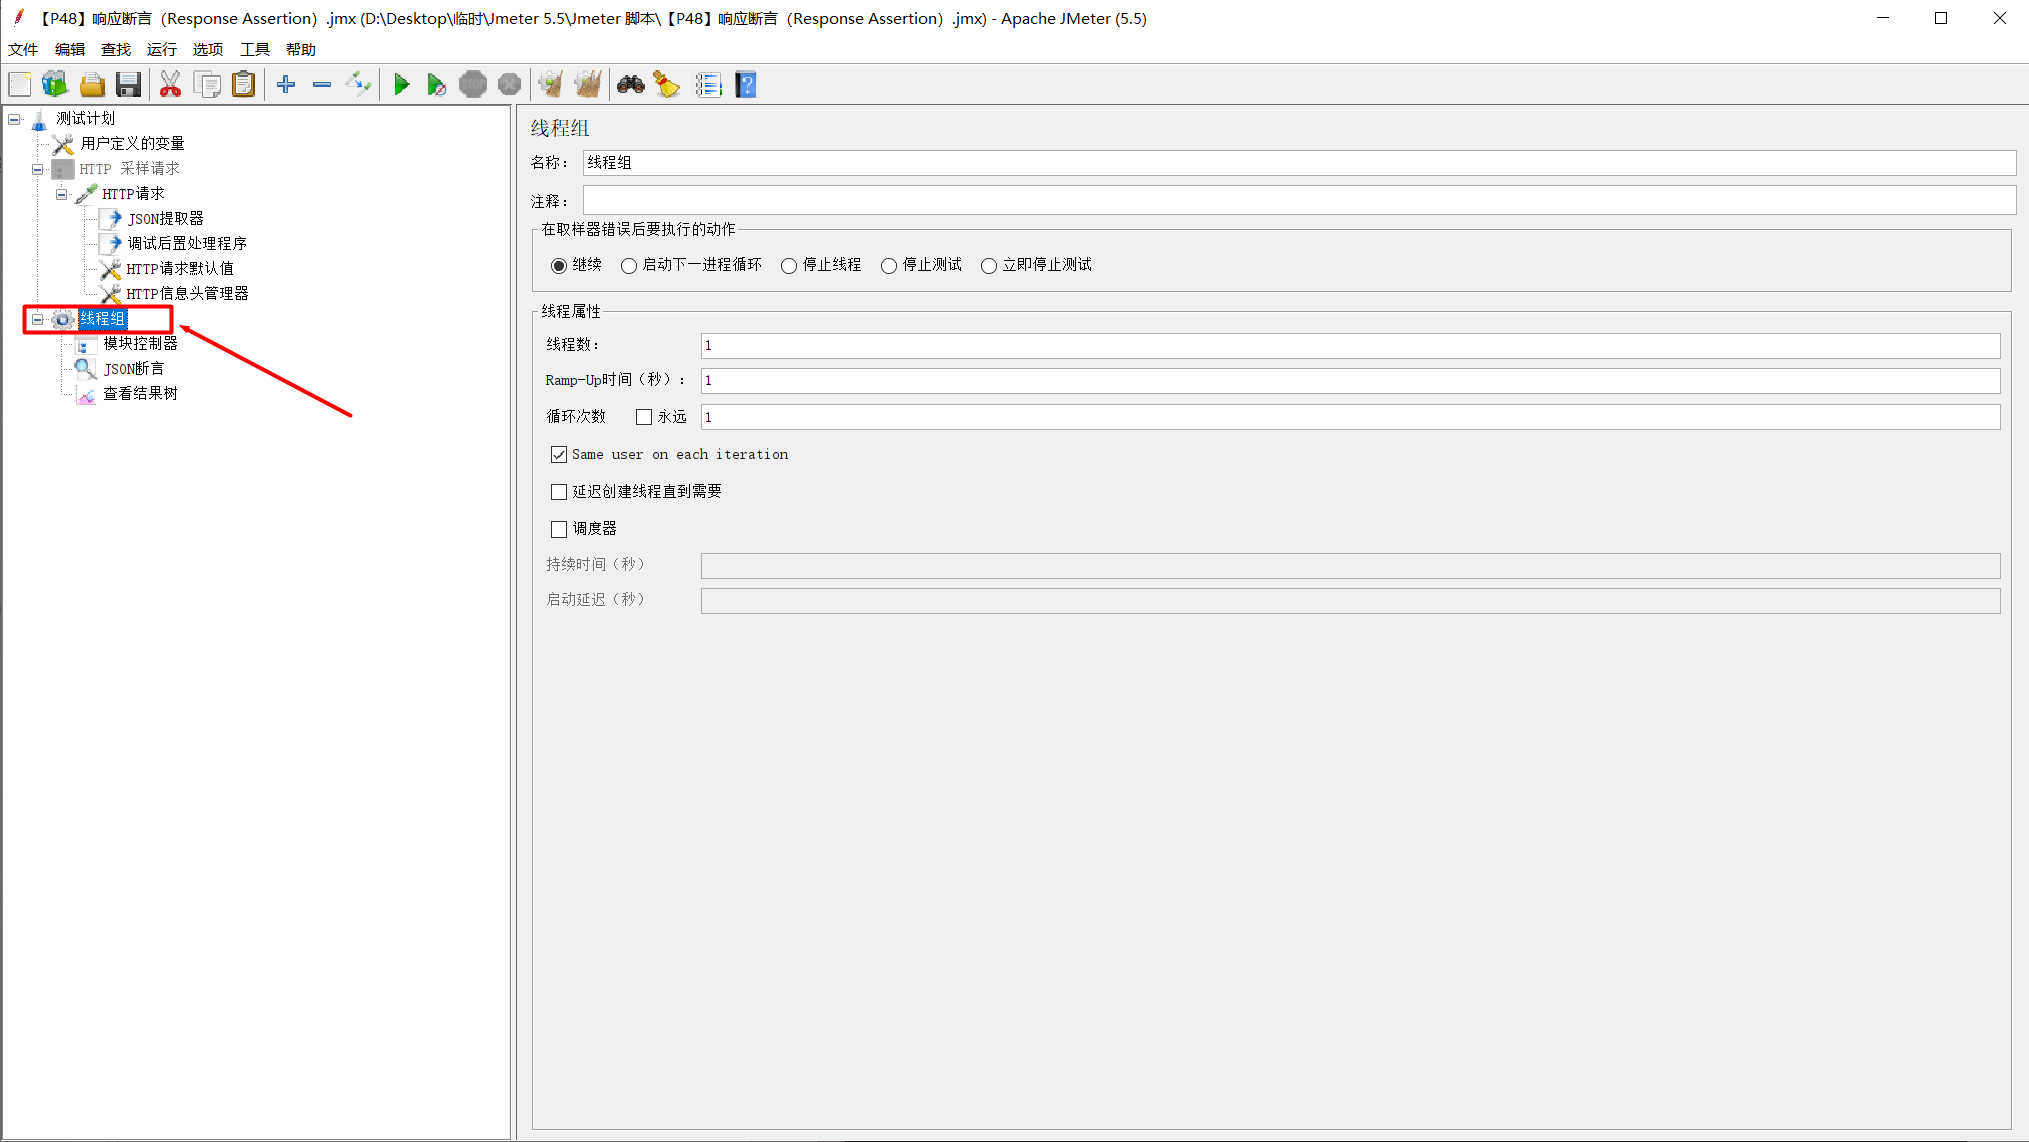Image resolution: width=2029 pixels, height=1142 pixels.
Task: Select the 继续 radio button
Action: 559,265
